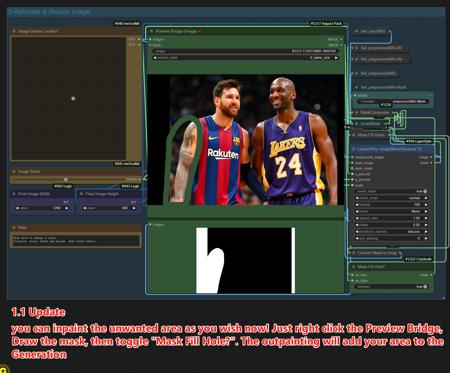Click the center dot in Image Center Location pad

(x=73, y=98)
